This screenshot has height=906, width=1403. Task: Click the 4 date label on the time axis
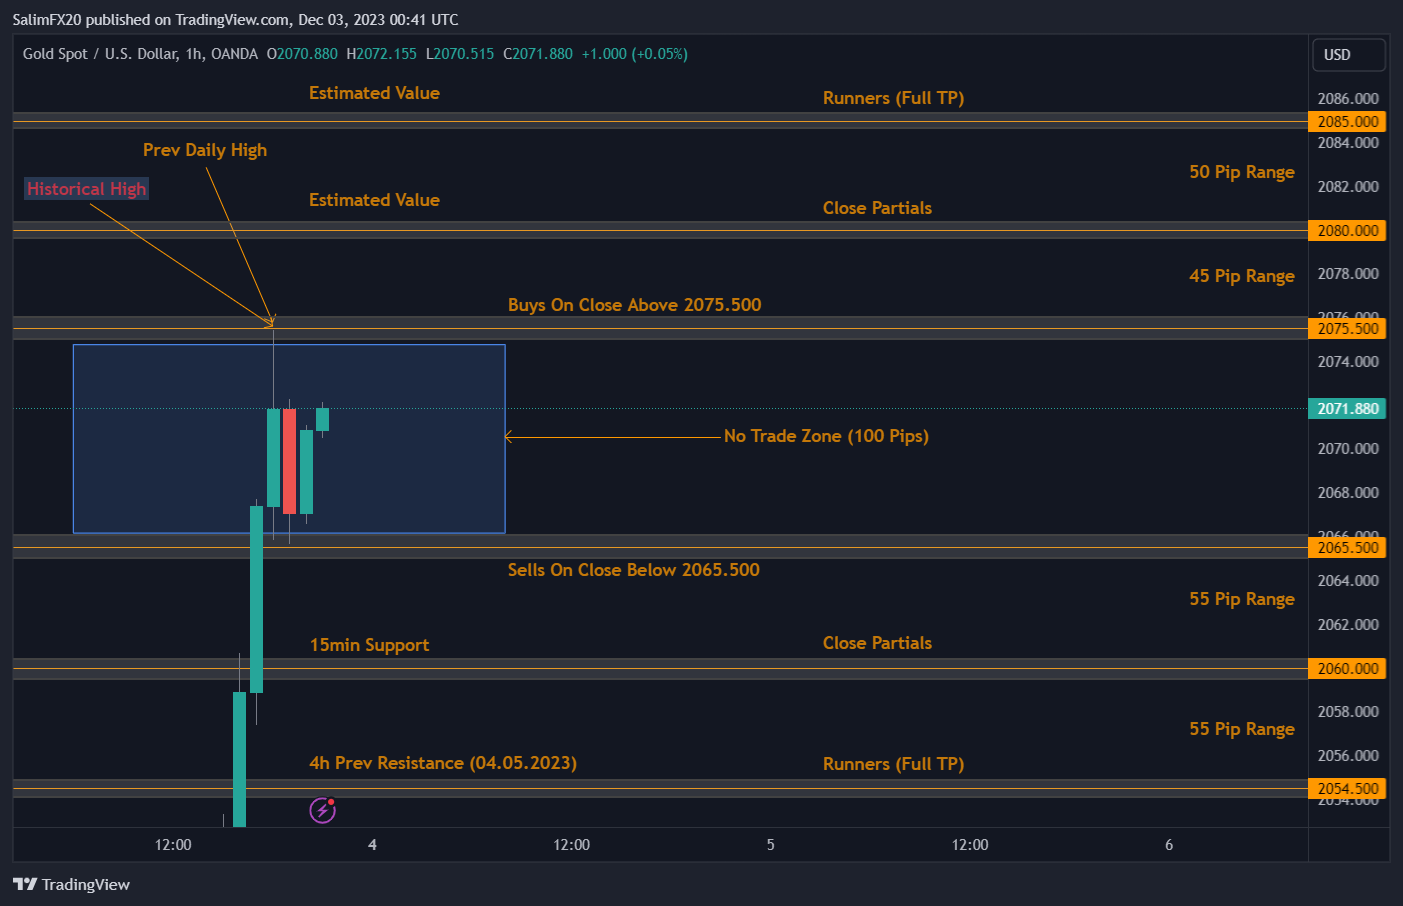372,844
